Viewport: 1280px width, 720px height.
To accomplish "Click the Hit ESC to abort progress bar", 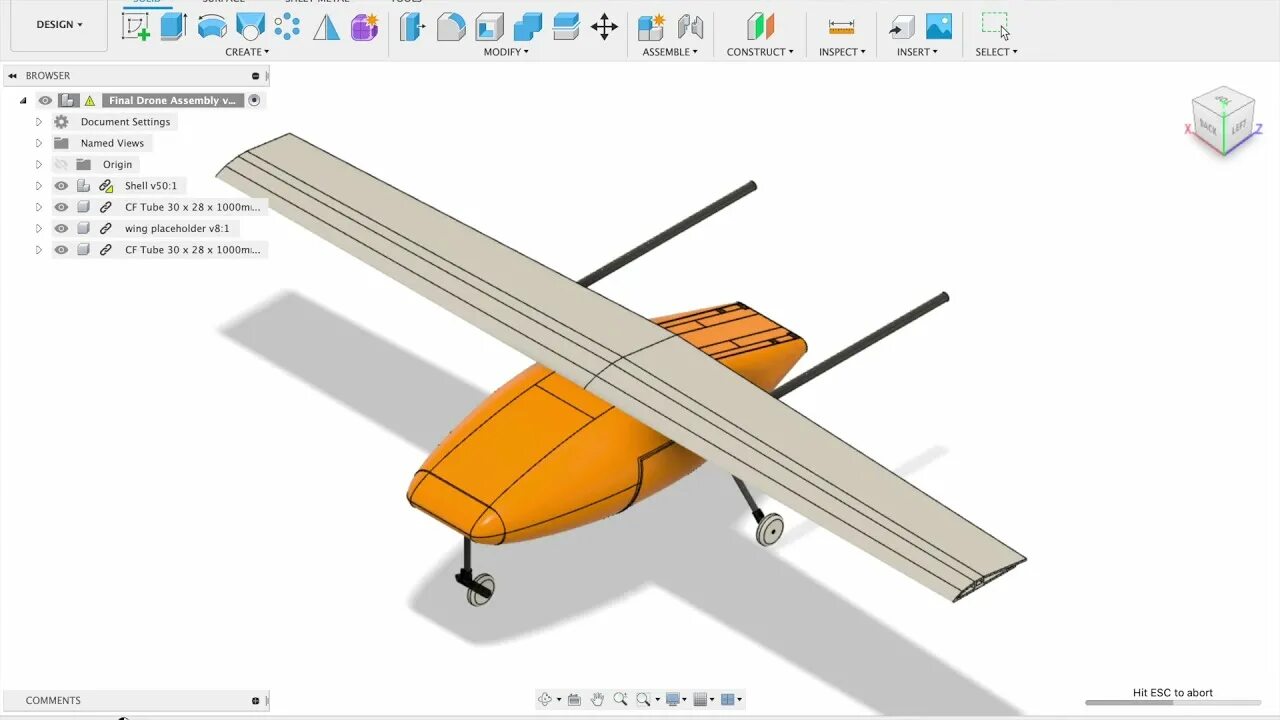I will click(x=1172, y=702).
